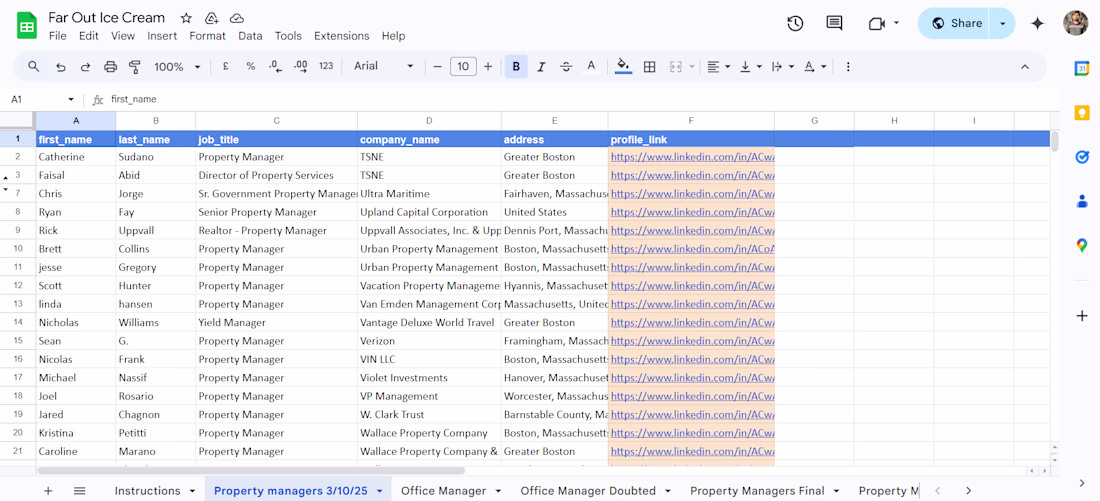
Task: Open the Extensions menu
Action: [x=342, y=36]
